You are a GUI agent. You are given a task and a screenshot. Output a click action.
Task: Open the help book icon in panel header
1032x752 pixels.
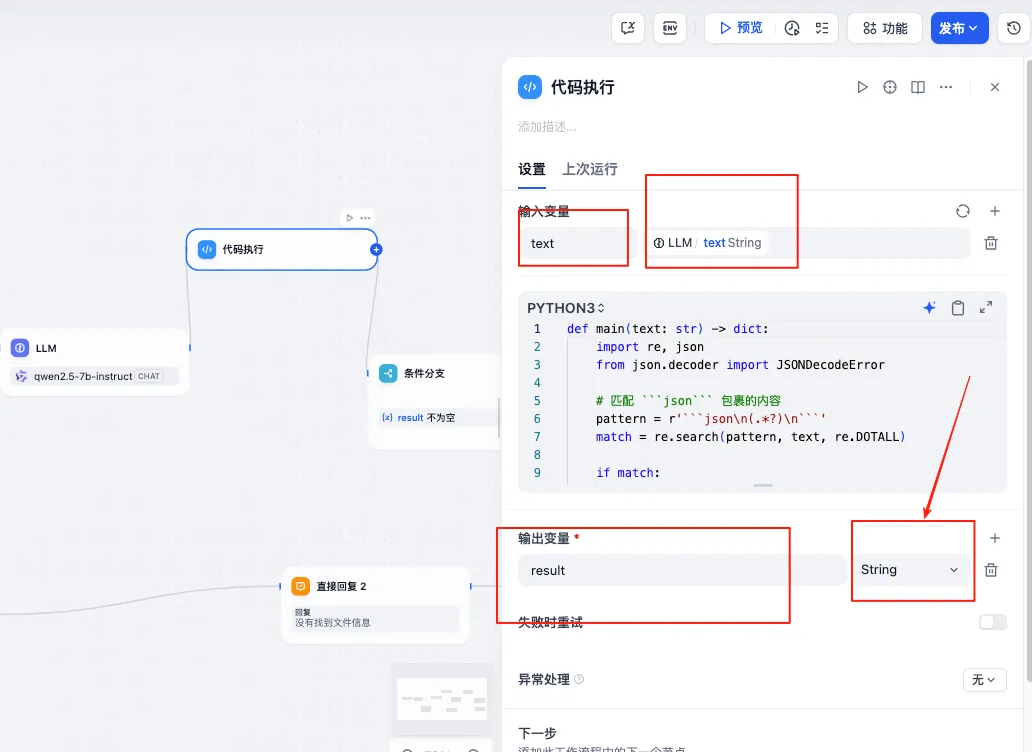coord(917,87)
